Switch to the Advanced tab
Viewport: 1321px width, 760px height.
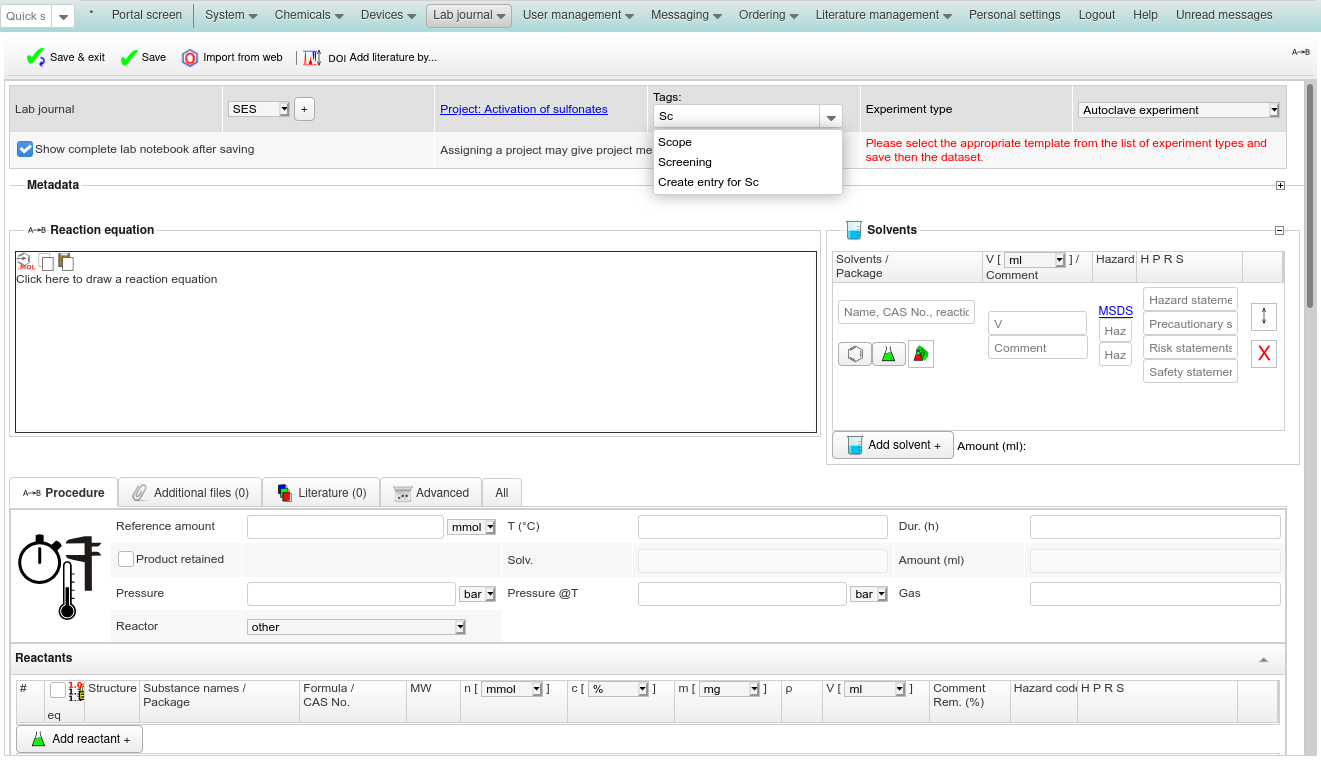pyautogui.click(x=431, y=492)
